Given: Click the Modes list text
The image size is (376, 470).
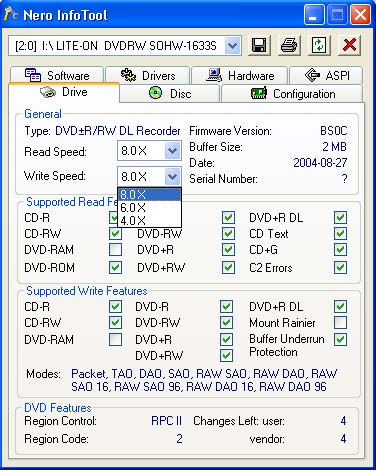Looking at the screenshot, I should click(x=204, y=380).
